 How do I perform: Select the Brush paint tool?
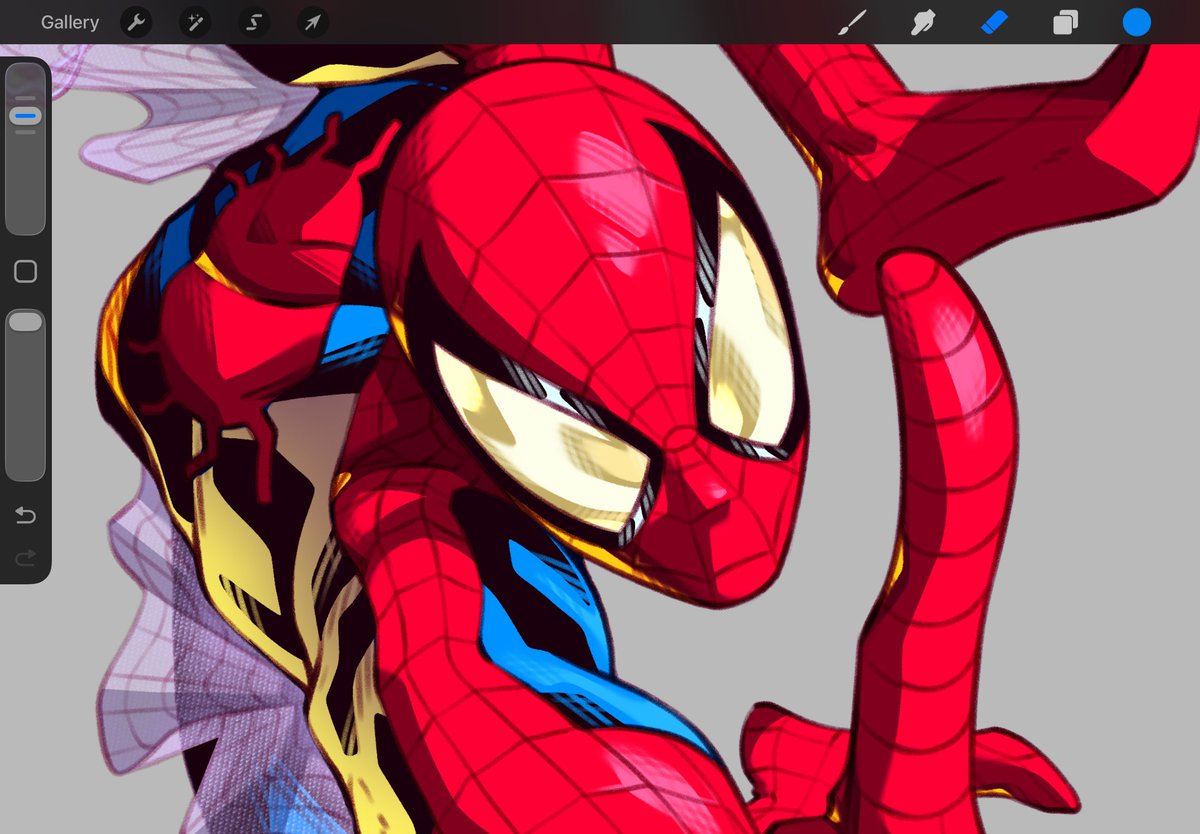[852, 22]
